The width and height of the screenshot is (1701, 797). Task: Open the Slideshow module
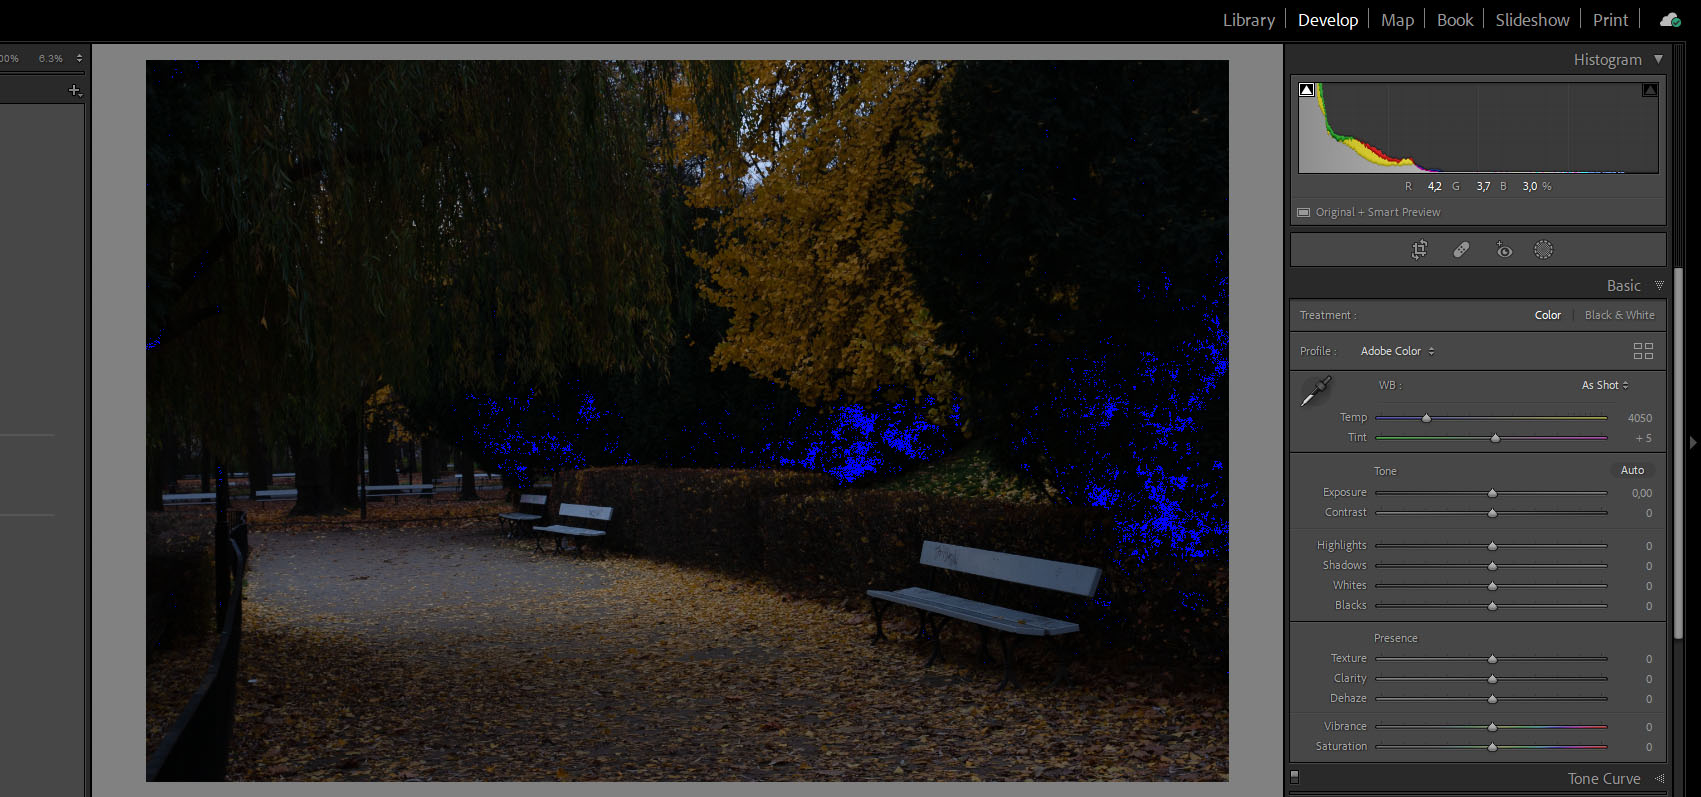coord(1532,20)
